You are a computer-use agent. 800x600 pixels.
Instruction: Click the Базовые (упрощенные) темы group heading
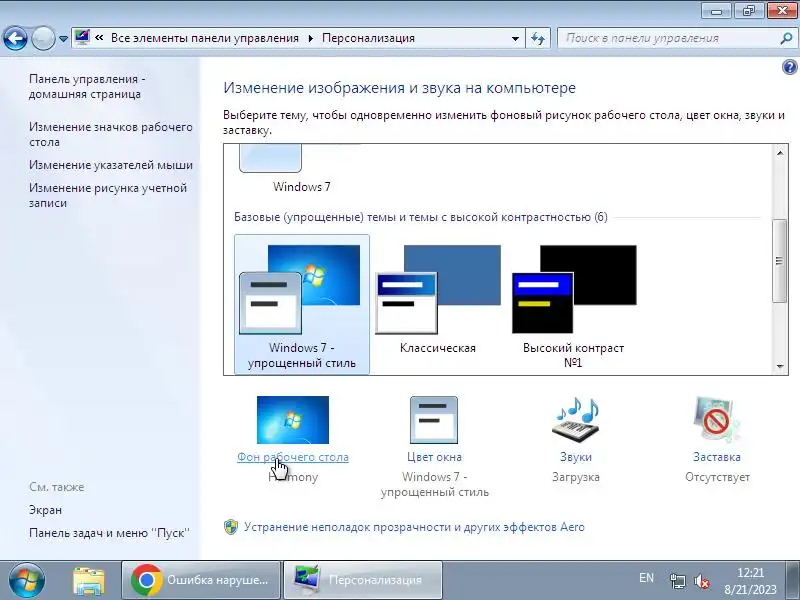(420, 217)
